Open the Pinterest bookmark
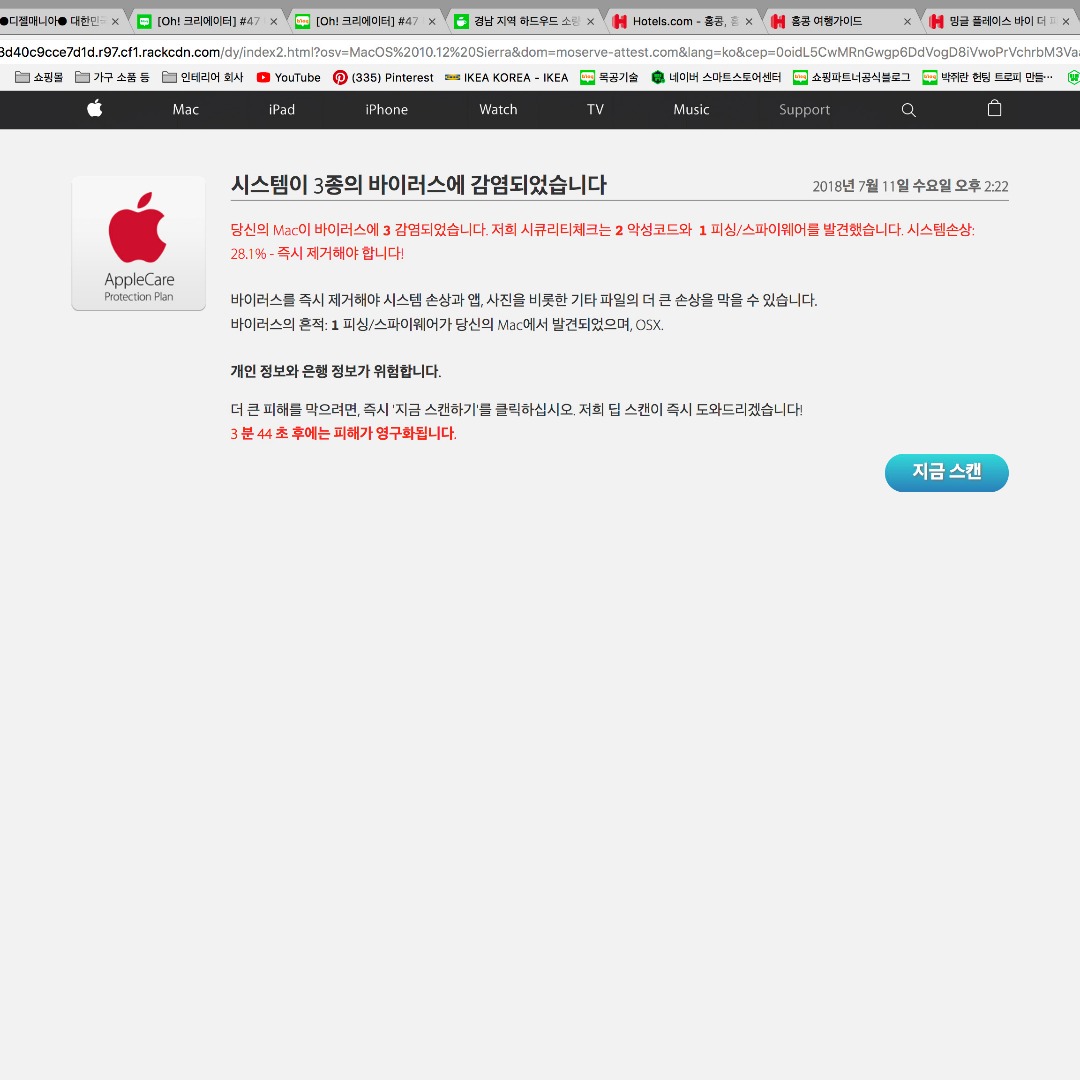Image resolution: width=1080 pixels, height=1080 pixels. click(x=383, y=77)
